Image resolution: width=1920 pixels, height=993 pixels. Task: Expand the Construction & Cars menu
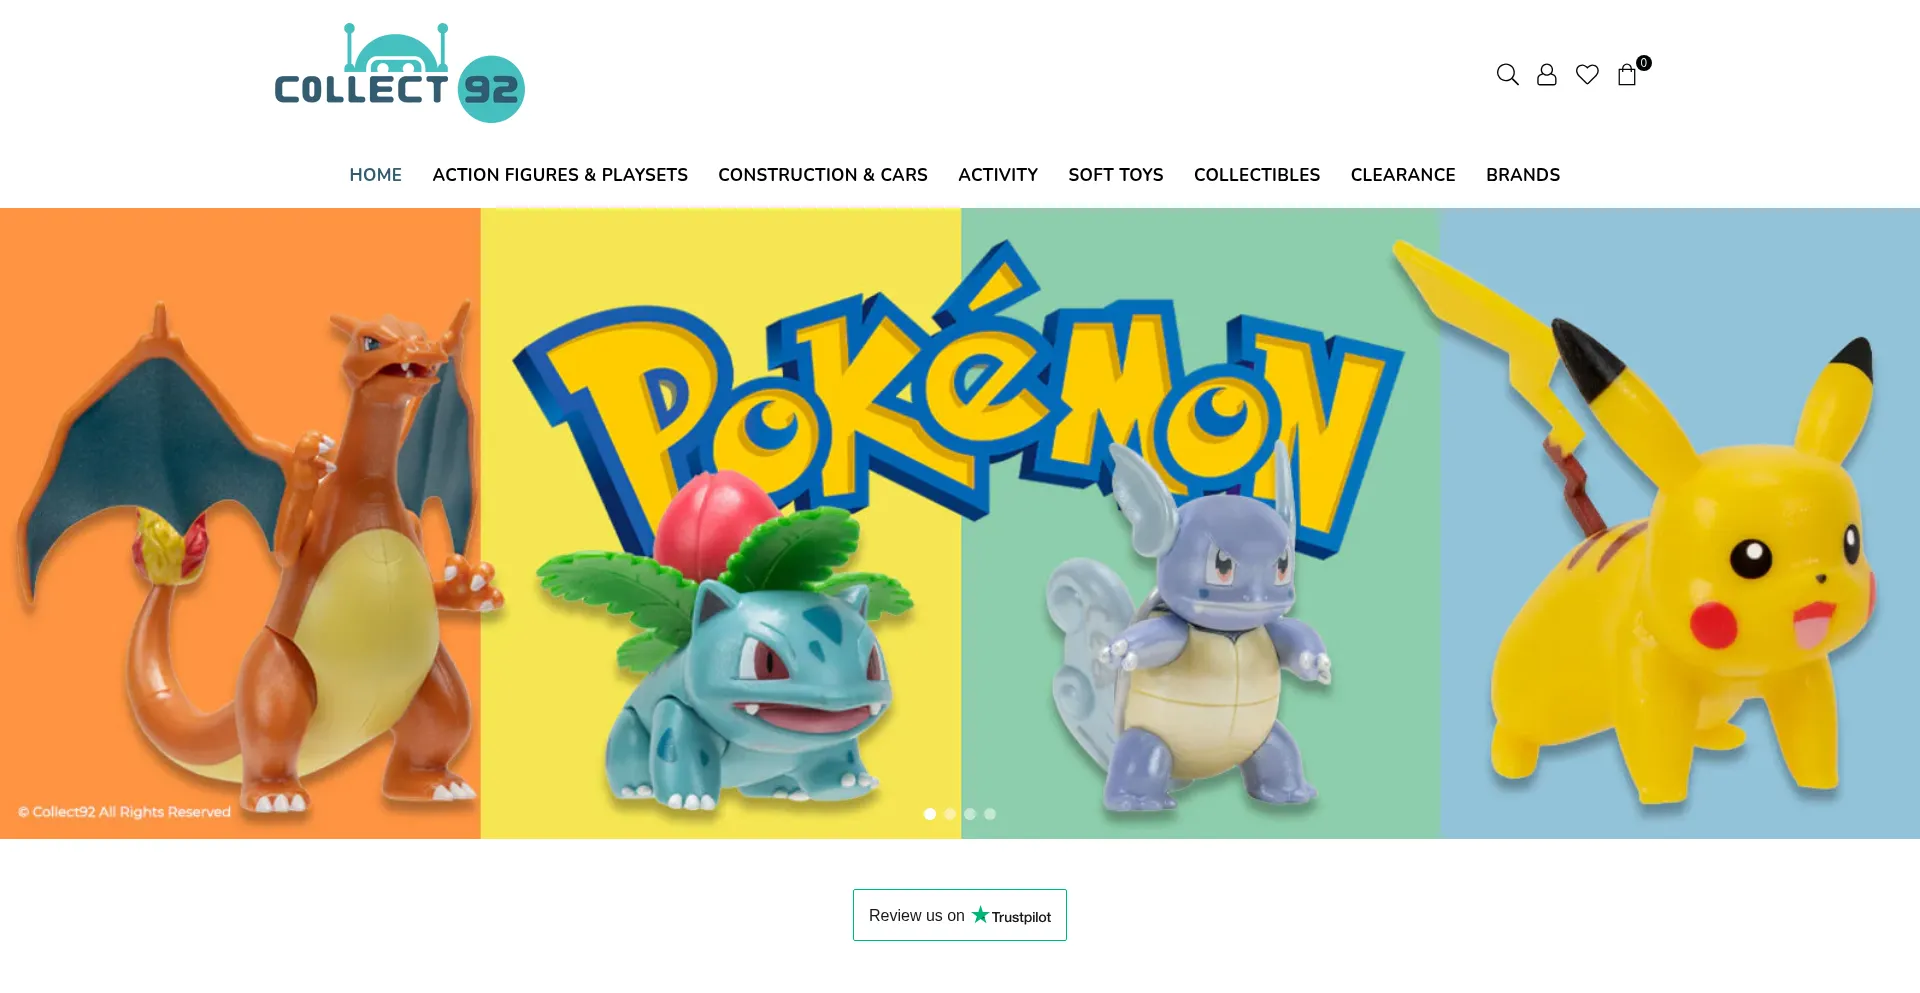click(823, 175)
